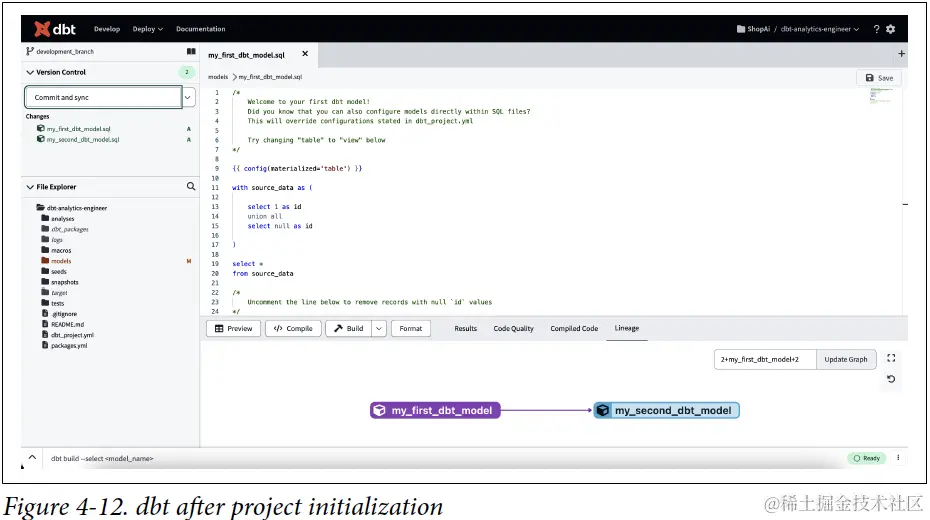Click the Build button
Image resolution: width=930 pixels, height=520 pixels.
(349, 328)
